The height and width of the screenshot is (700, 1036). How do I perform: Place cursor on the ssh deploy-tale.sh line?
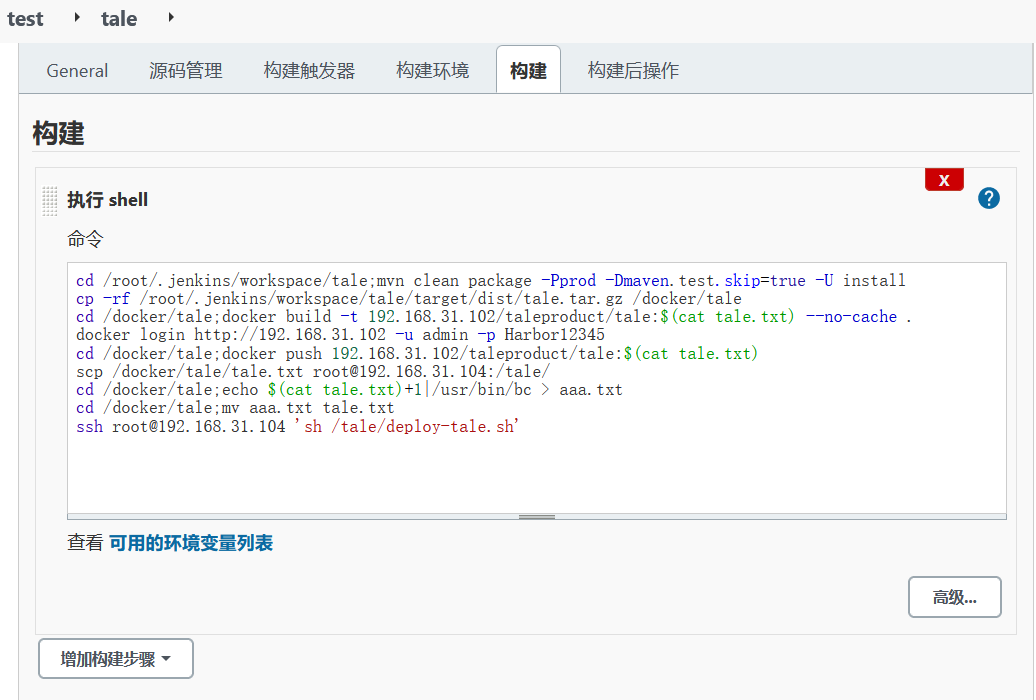click(298, 426)
